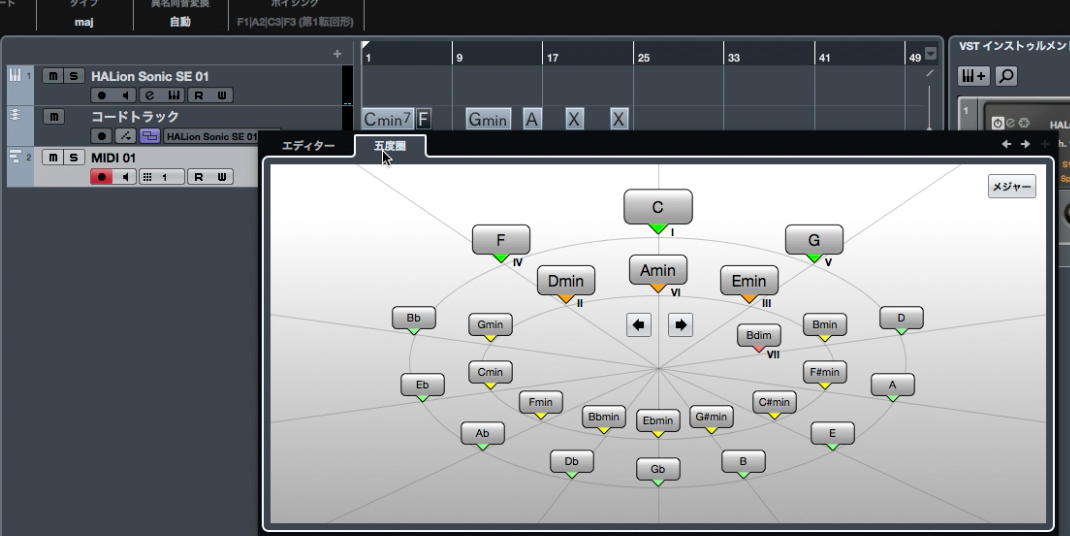The image size is (1070, 536).
Task: Pick the Amin chord
Action: pos(658,270)
